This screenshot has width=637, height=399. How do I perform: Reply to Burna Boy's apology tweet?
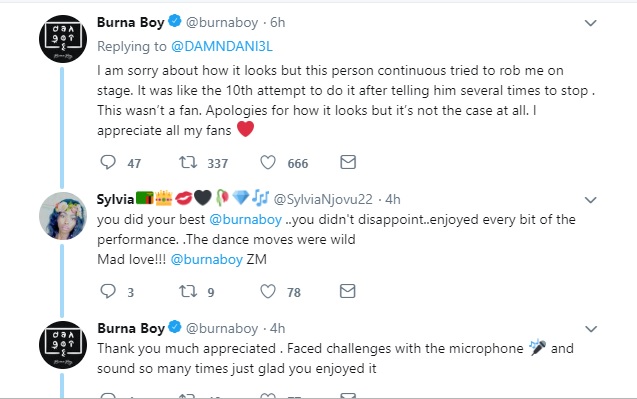point(108,163)
